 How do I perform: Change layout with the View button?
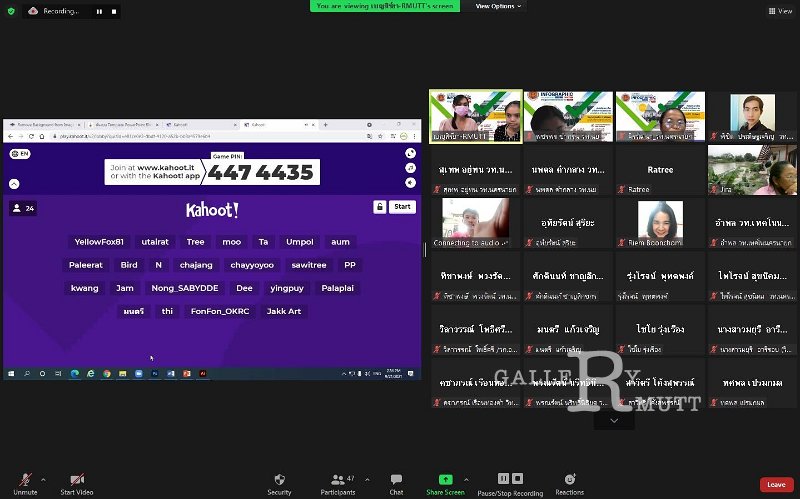click(x=781, y=11)
